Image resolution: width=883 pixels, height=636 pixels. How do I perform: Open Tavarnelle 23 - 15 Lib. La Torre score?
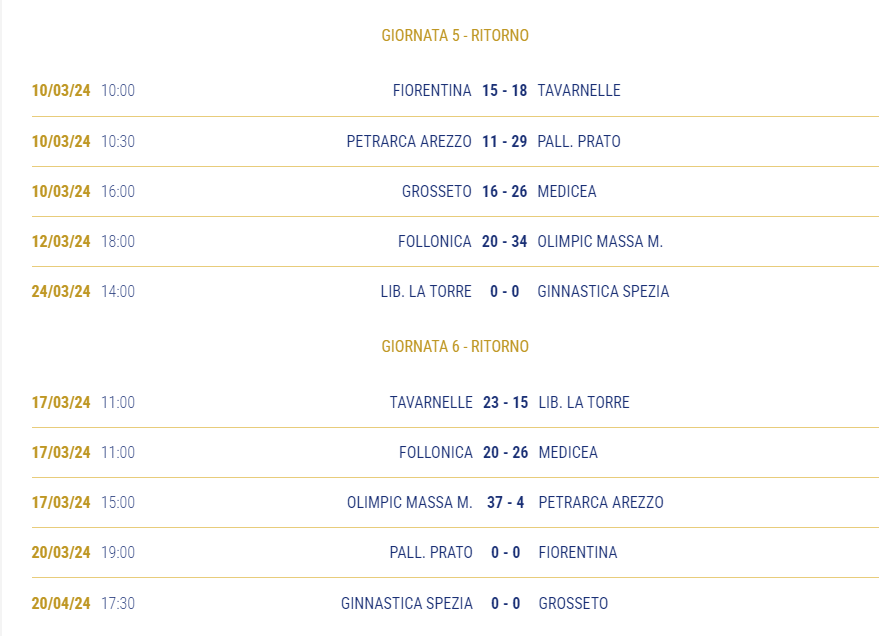[505, 402]
